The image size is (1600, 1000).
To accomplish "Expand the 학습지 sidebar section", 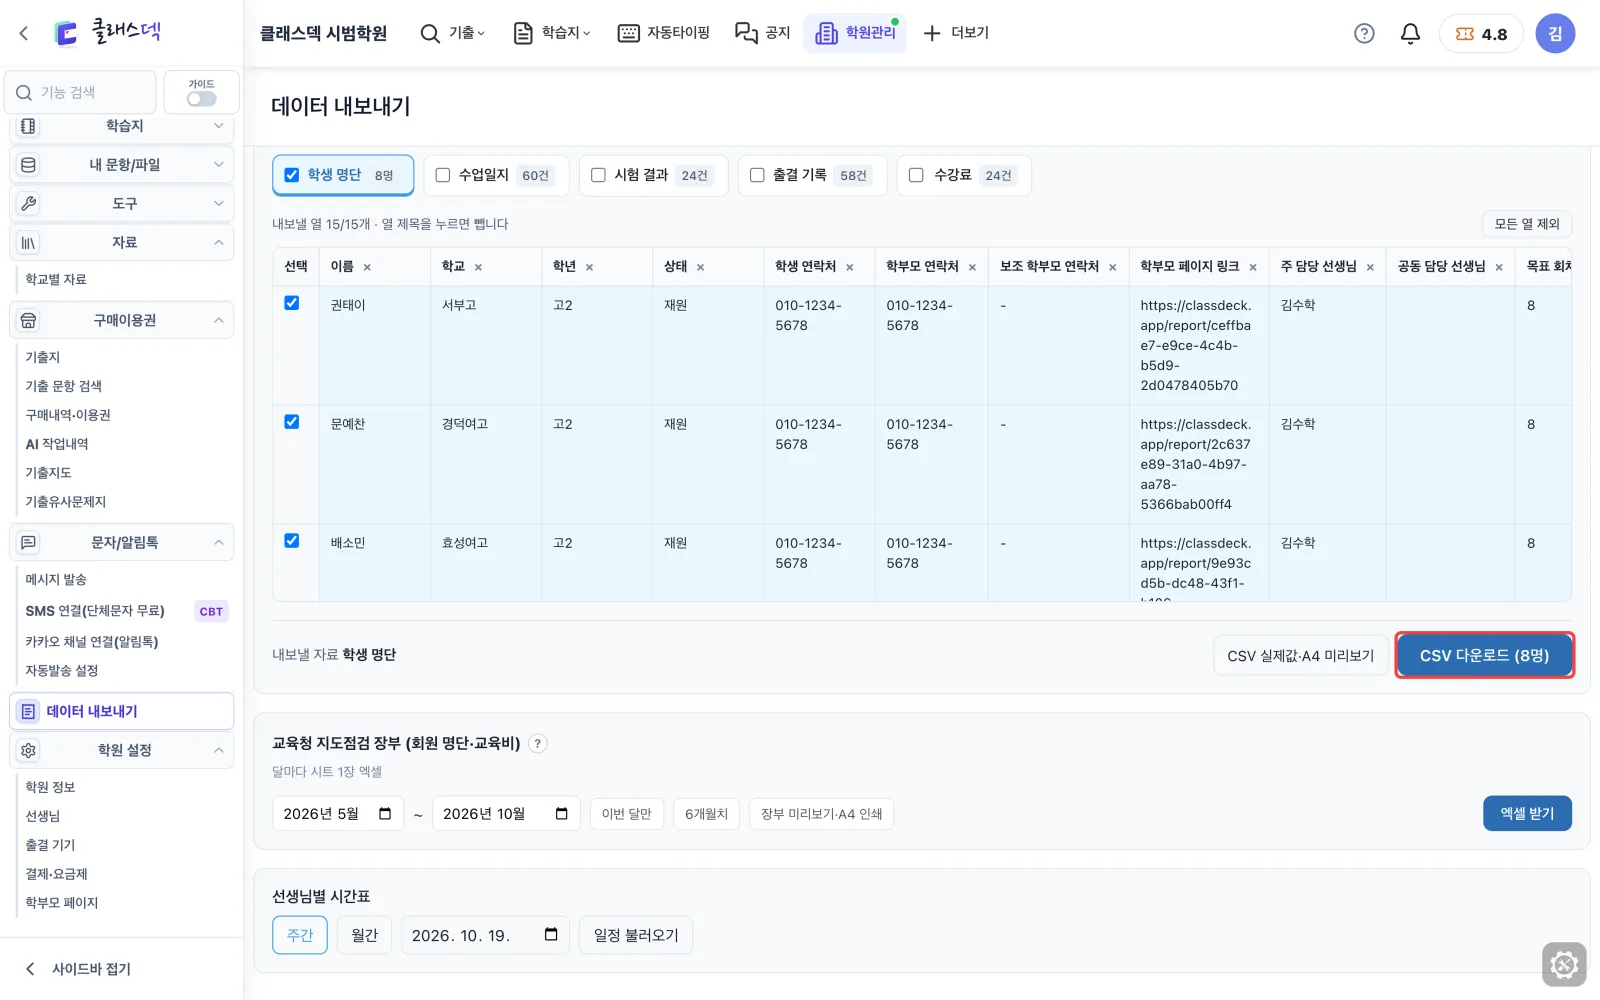I will pos(122,126).
